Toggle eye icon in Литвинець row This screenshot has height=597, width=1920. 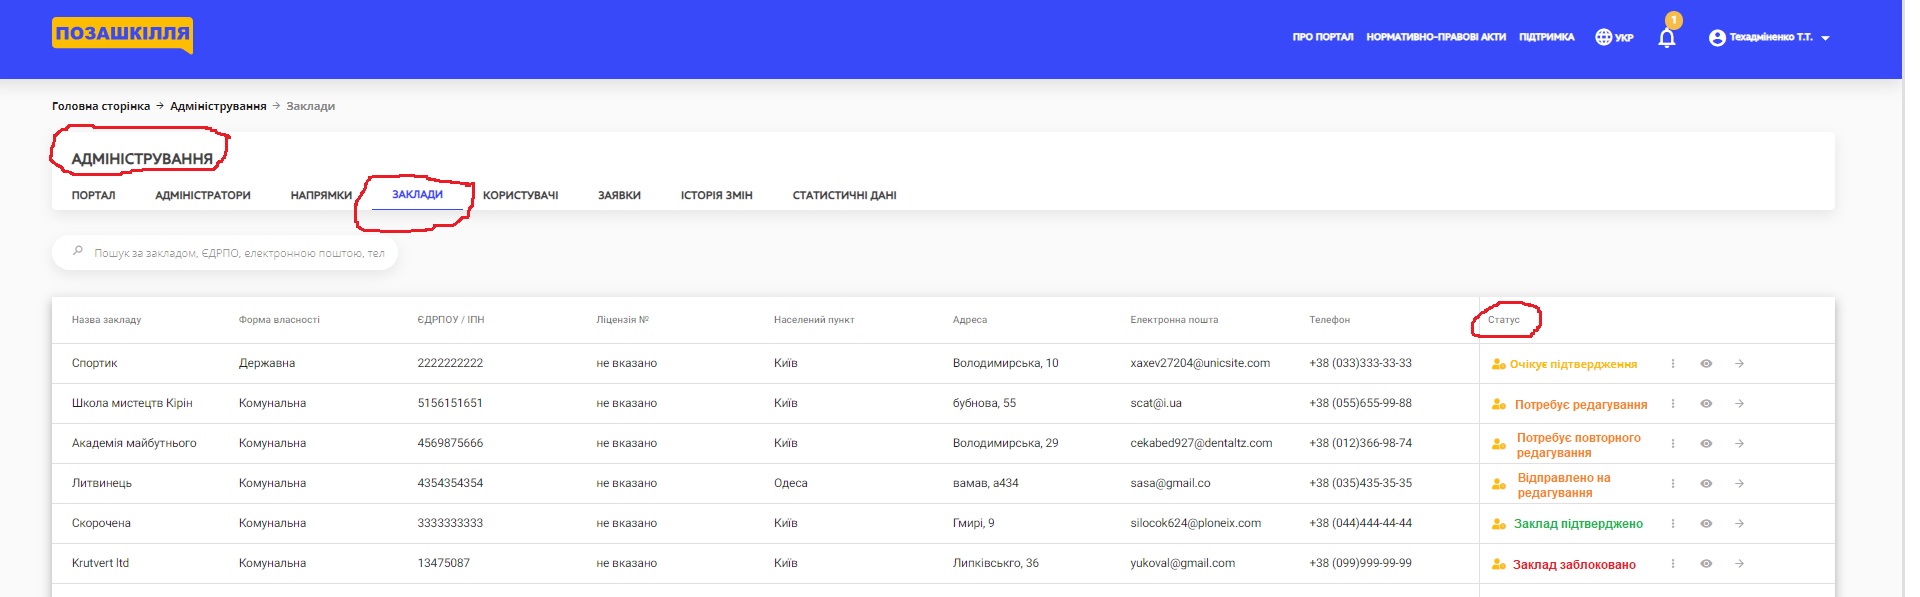pos(1706,484)
